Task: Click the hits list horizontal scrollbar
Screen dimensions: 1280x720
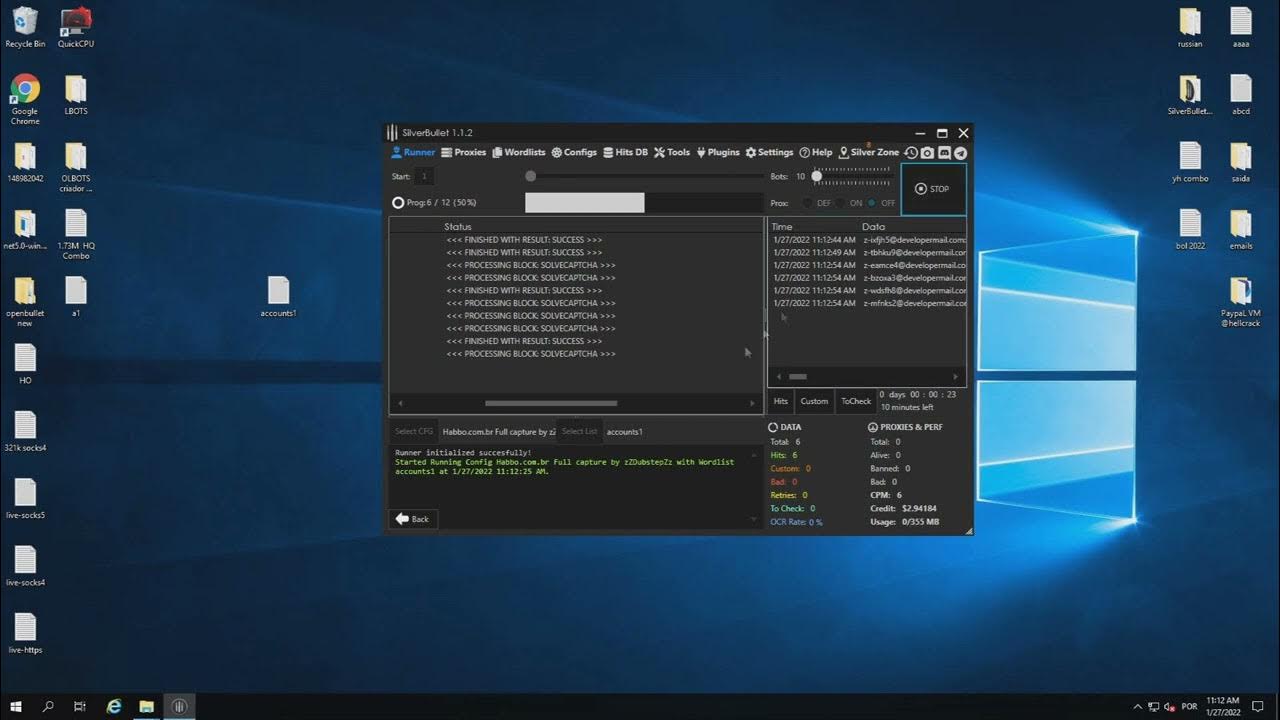Action: (797, 377)
